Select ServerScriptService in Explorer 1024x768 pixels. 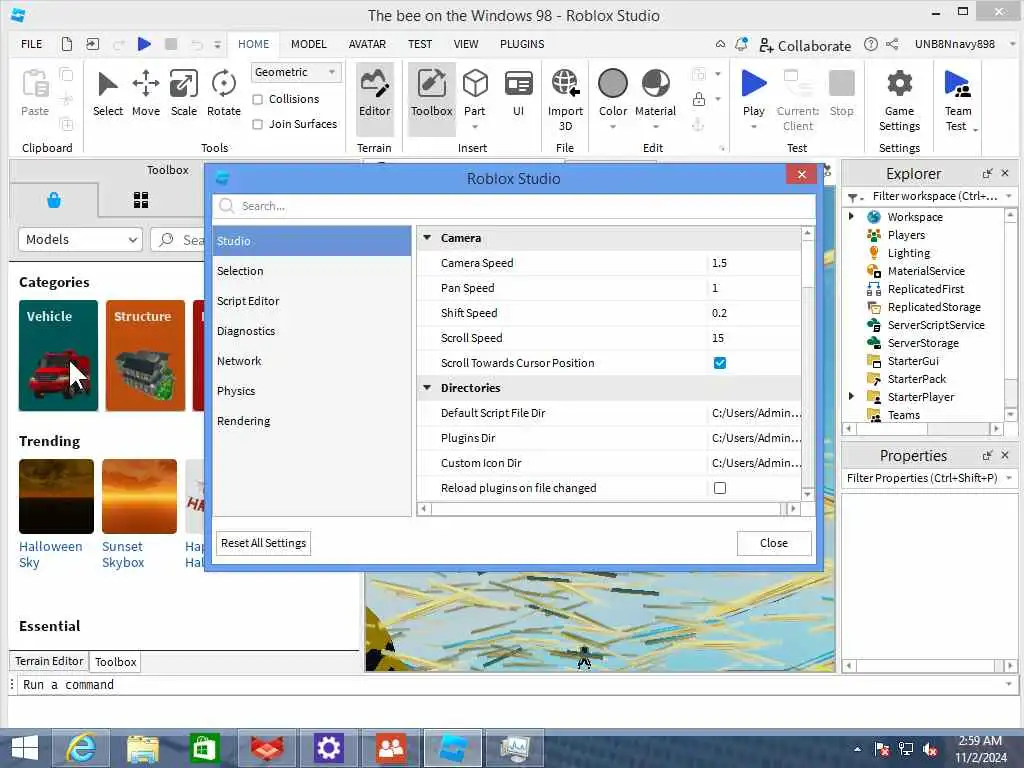tap(935, 325)
